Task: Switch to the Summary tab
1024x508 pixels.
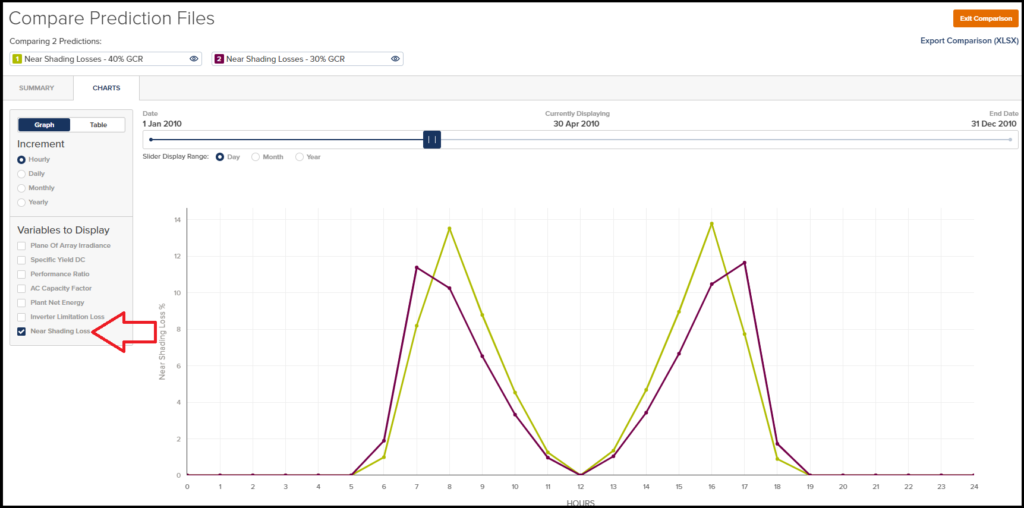Action: pyautogui.click(x=37, y=87)
